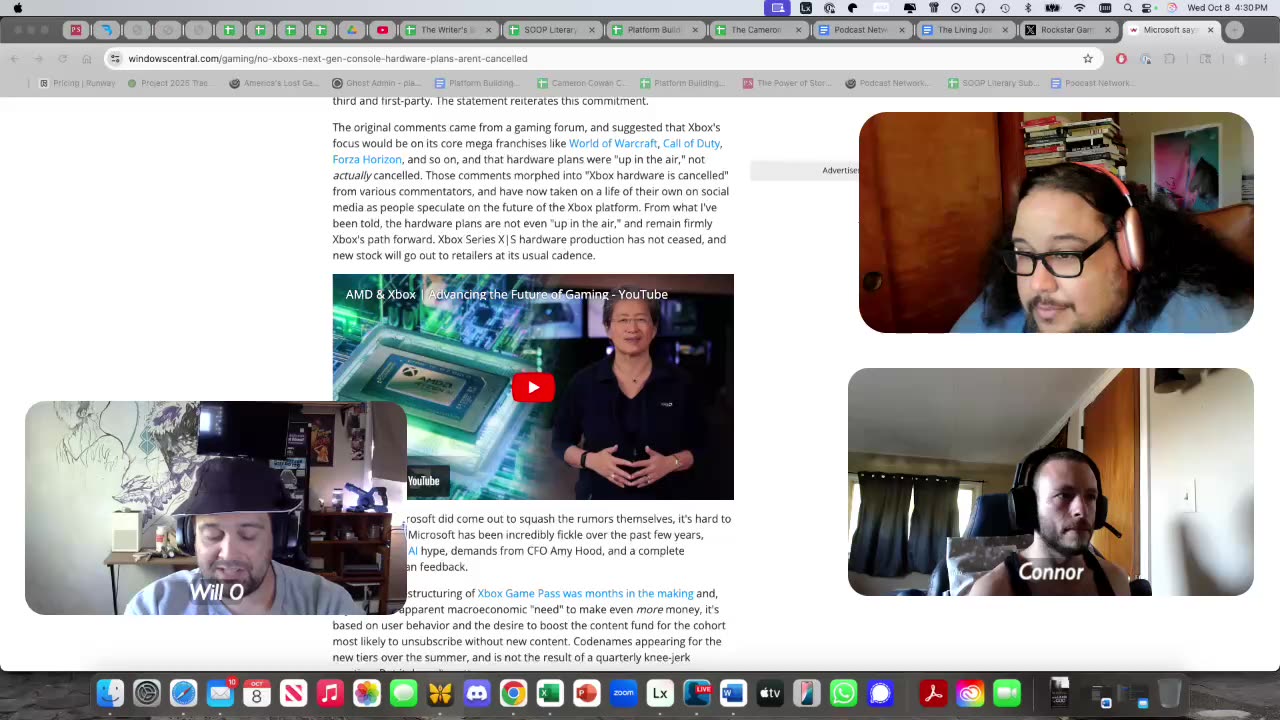This screenshot has width=1280, height=720.
Task: Open a new browser tab
Action: (1234, 30)
